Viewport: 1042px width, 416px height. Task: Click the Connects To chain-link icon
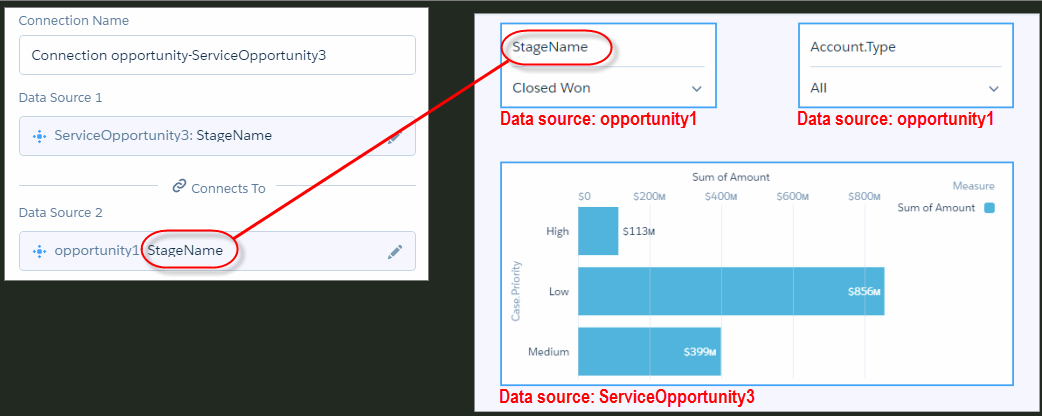(178, 187)
